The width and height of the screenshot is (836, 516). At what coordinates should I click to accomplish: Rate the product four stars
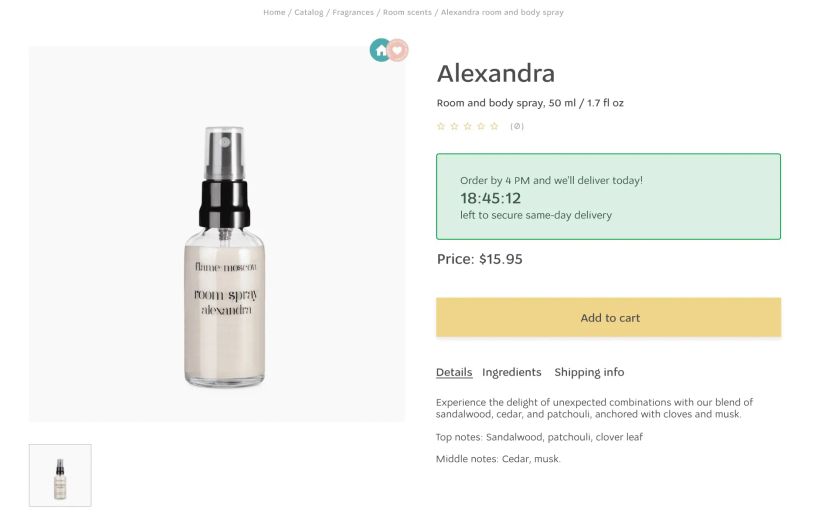pos(481,126)
